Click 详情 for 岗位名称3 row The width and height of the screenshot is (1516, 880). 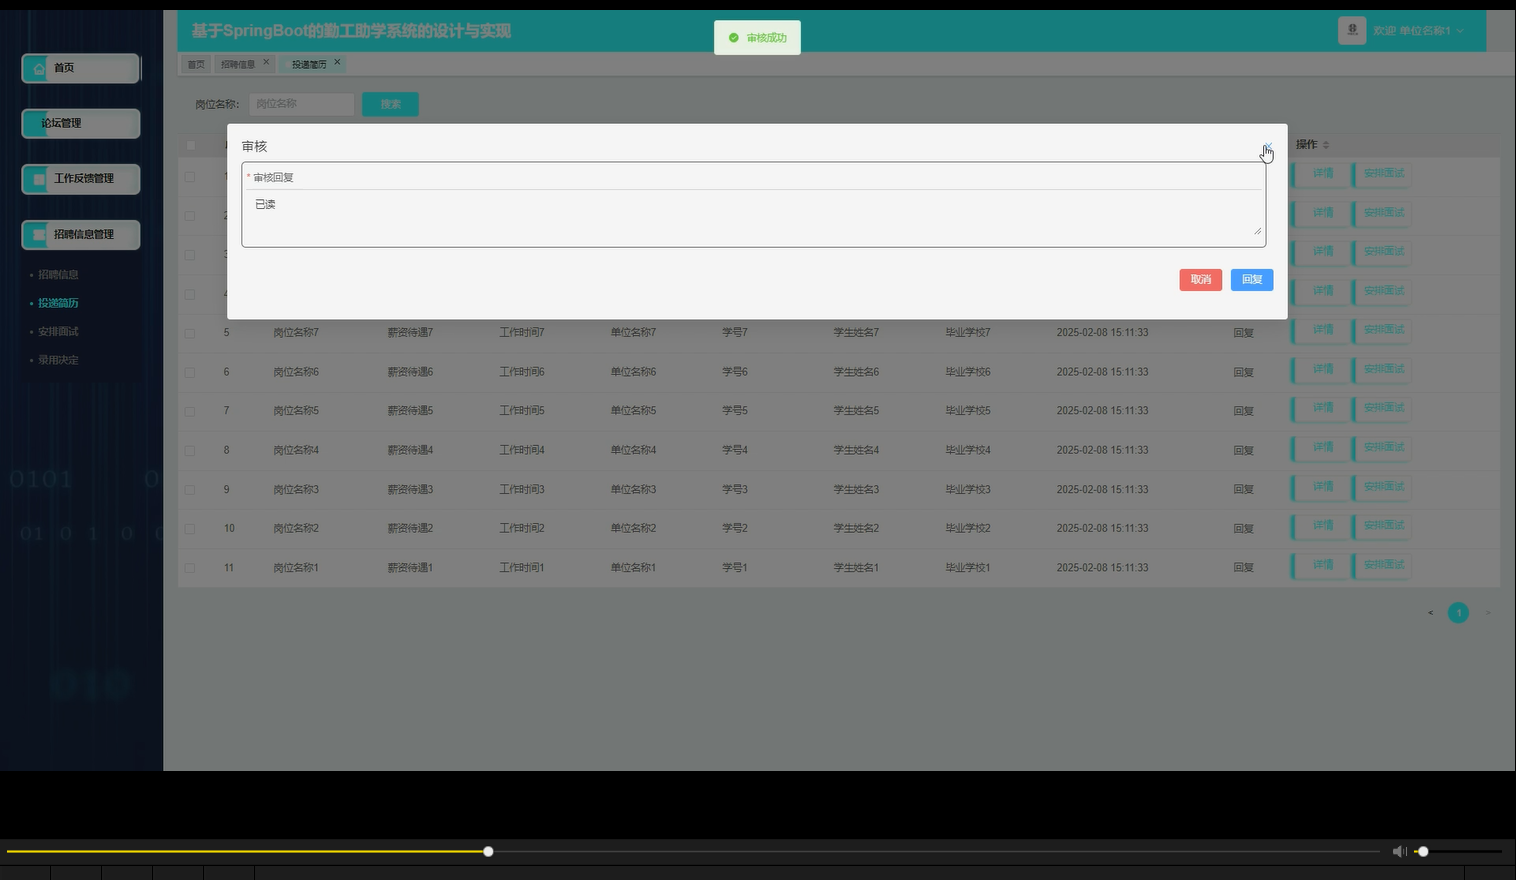[x=1322, y=486]
